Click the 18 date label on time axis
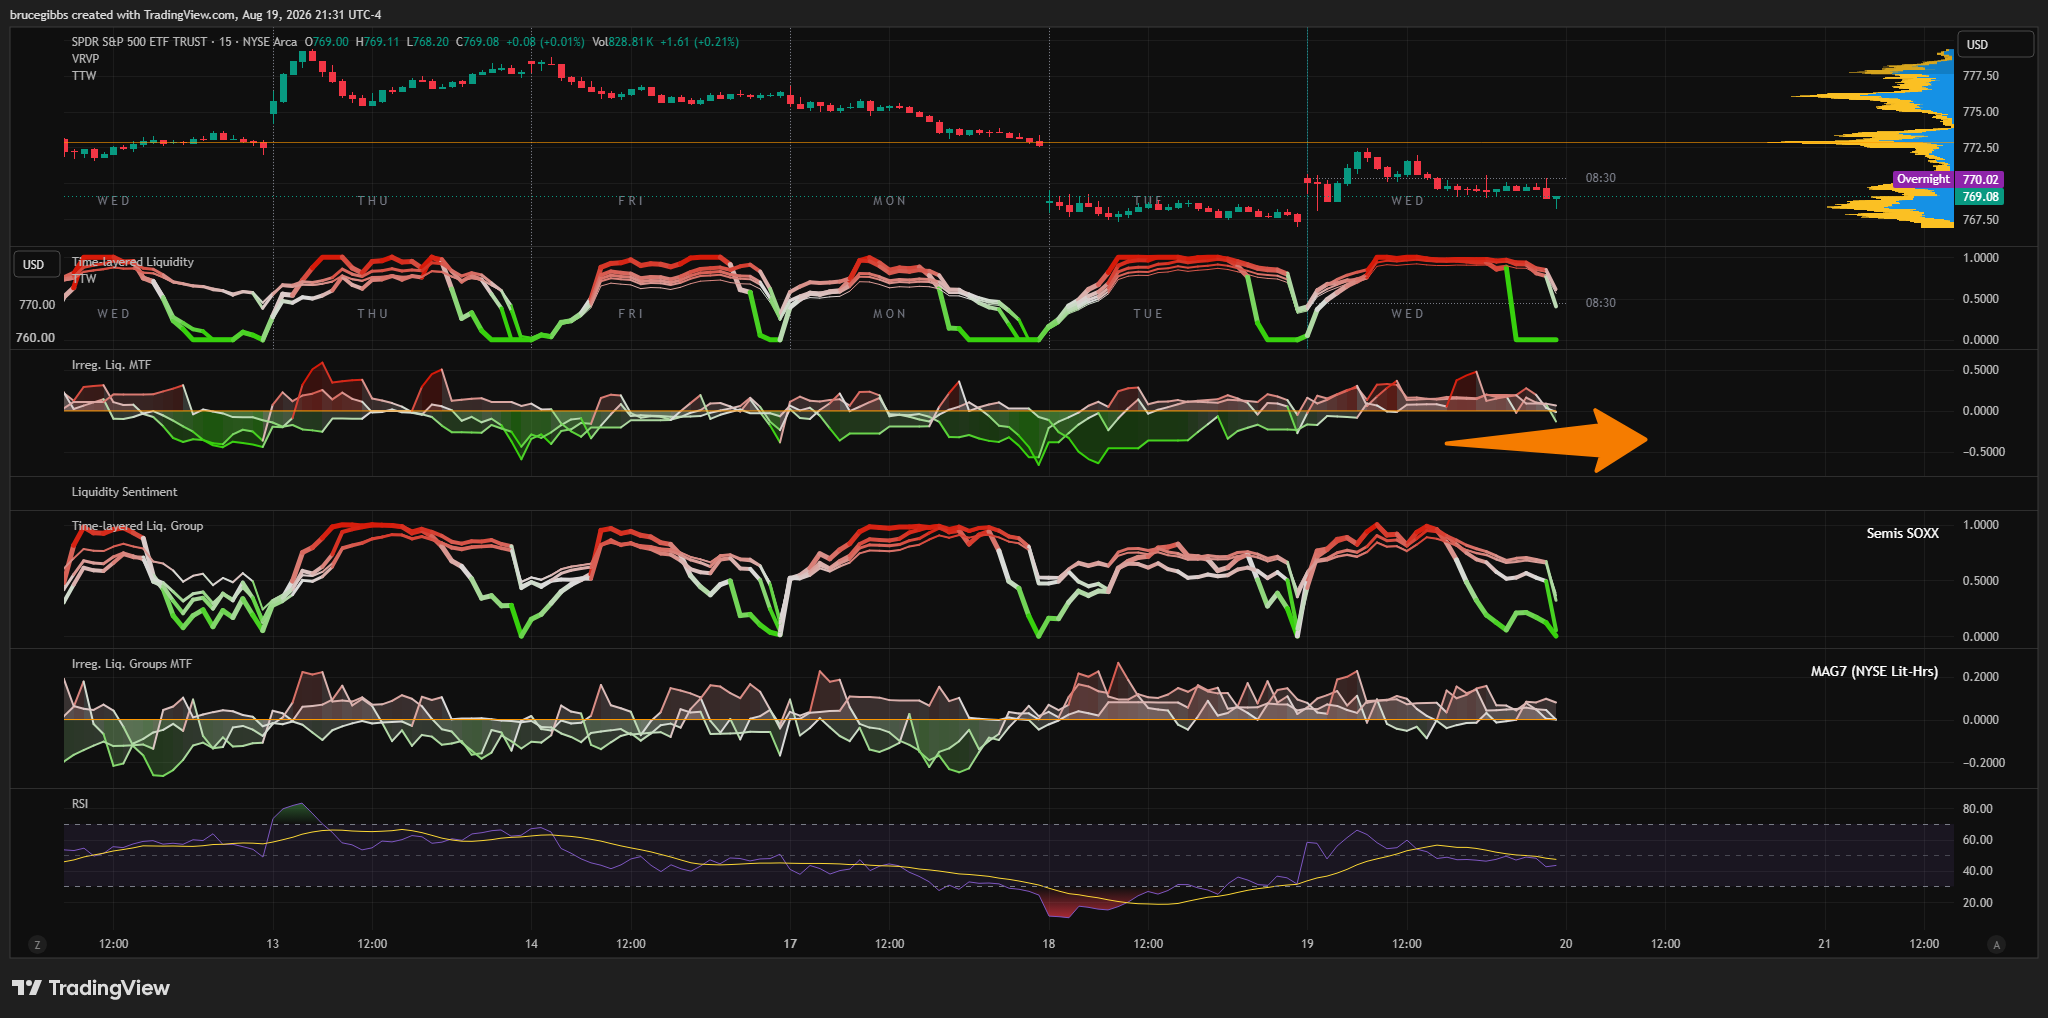Screen dimensions: 2048x1018 tap(1048, 944)
